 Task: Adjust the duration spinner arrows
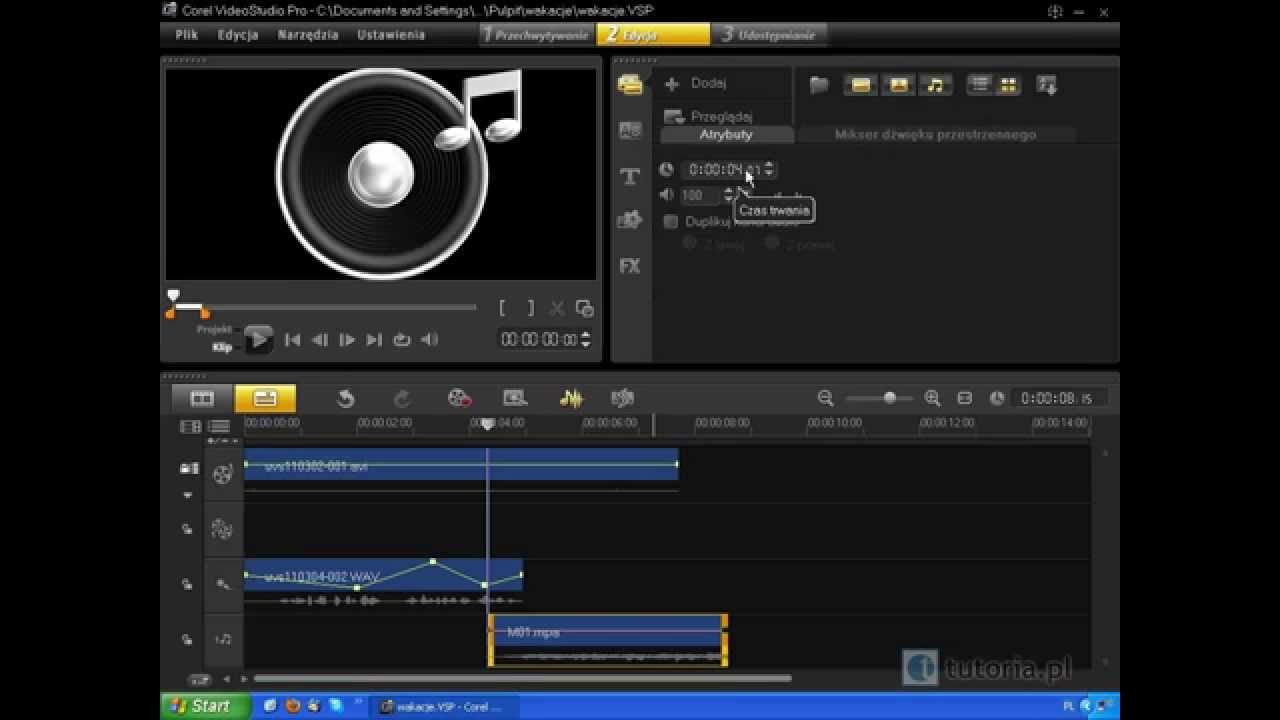click(768, 169)
